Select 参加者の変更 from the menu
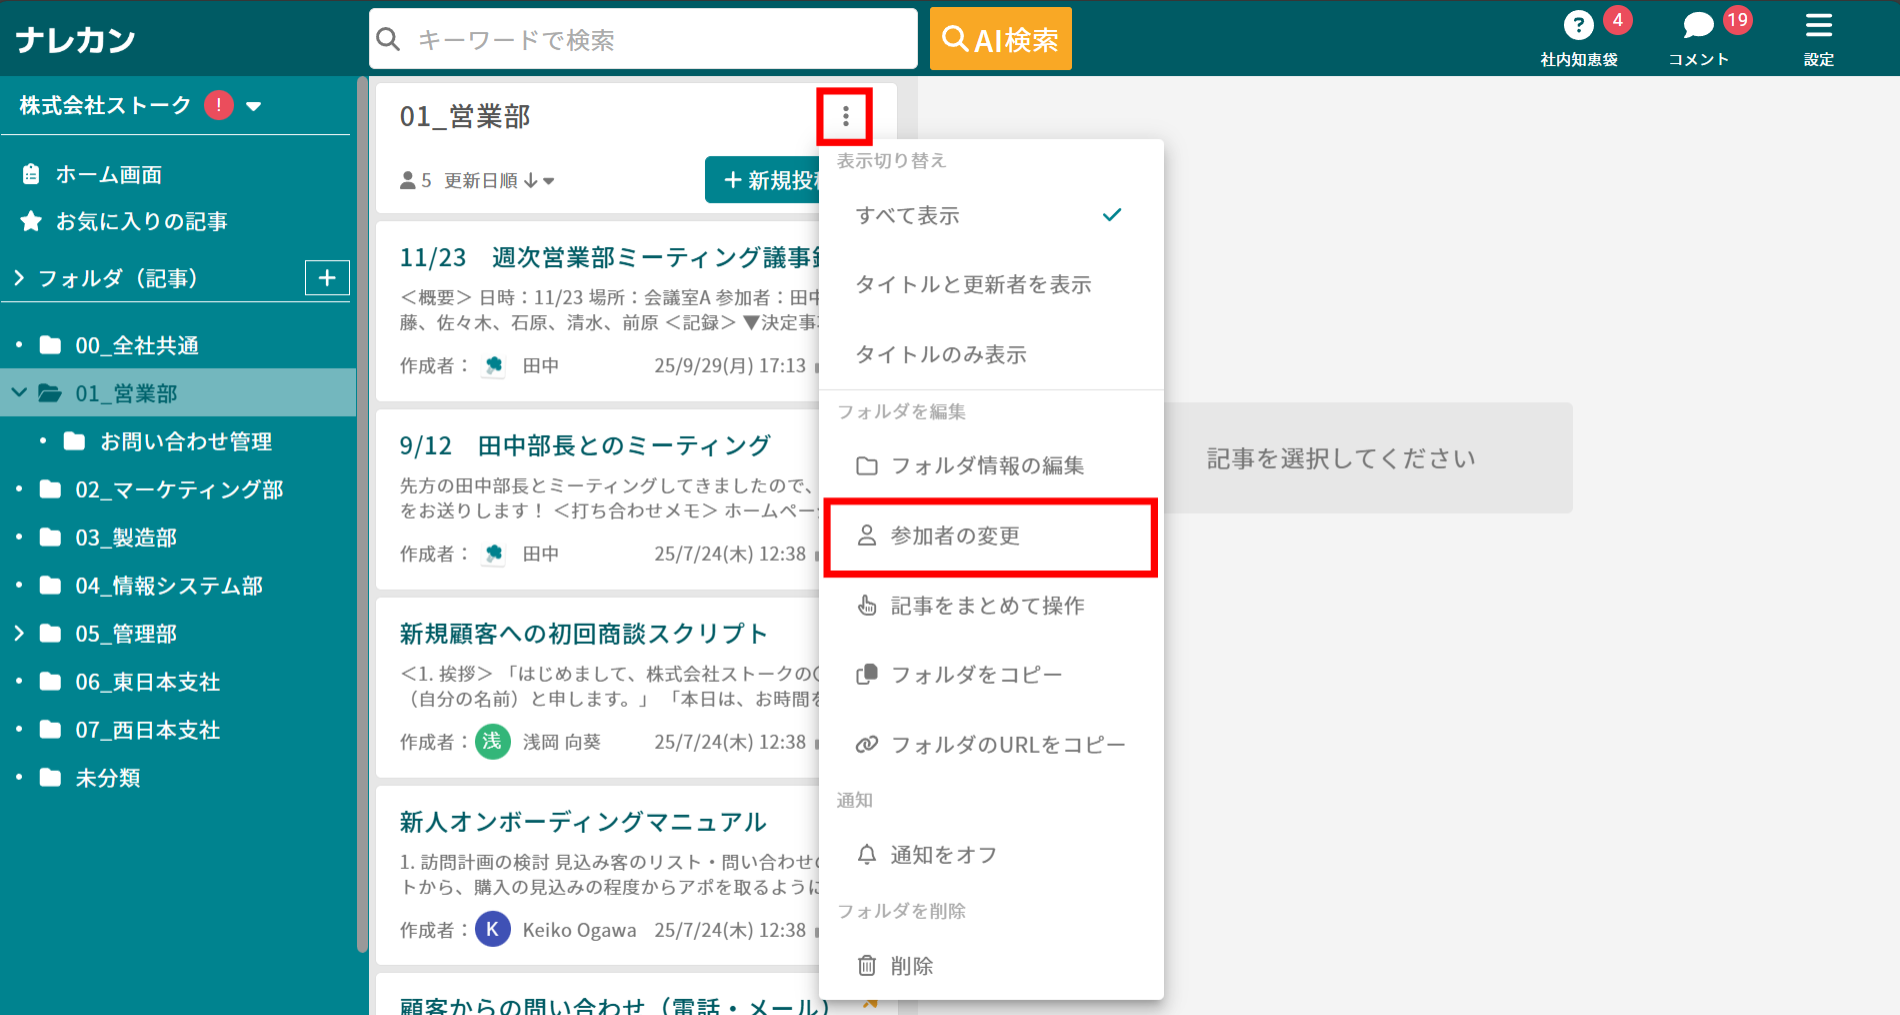 click(x=953, y=535)
